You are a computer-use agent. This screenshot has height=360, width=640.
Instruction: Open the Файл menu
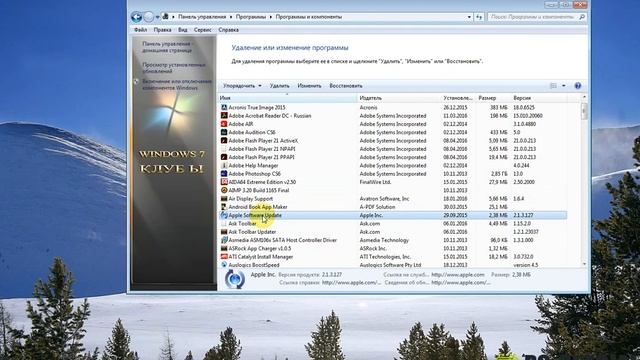[140, 30]
